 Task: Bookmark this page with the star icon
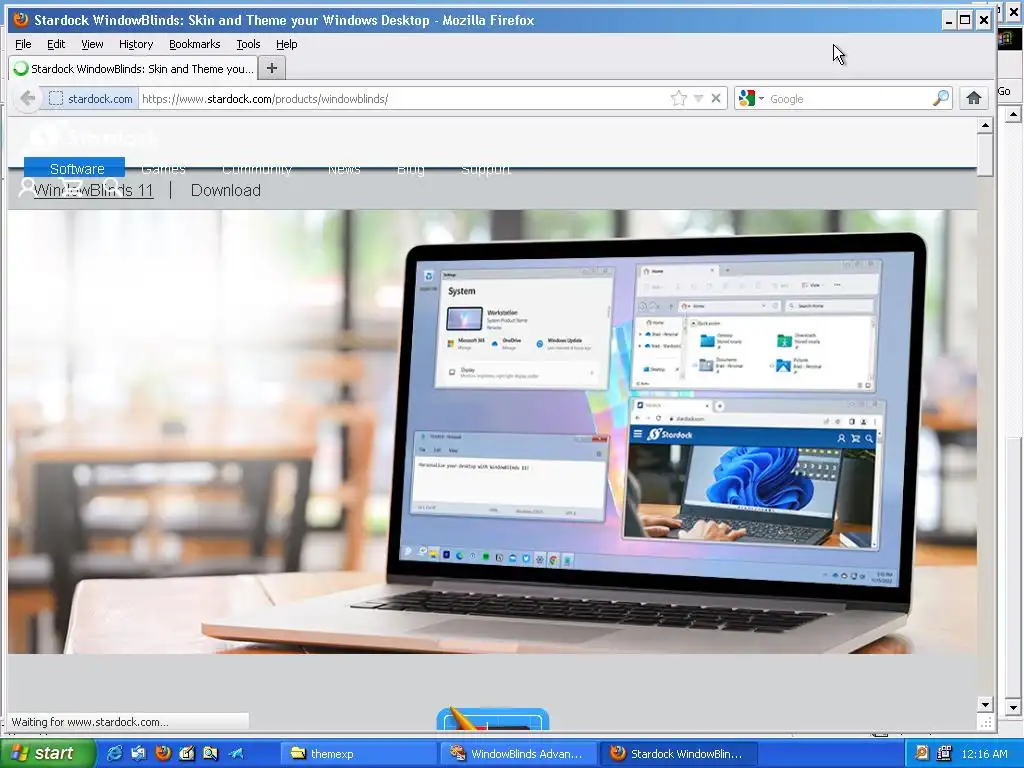(x=679, y=99)
